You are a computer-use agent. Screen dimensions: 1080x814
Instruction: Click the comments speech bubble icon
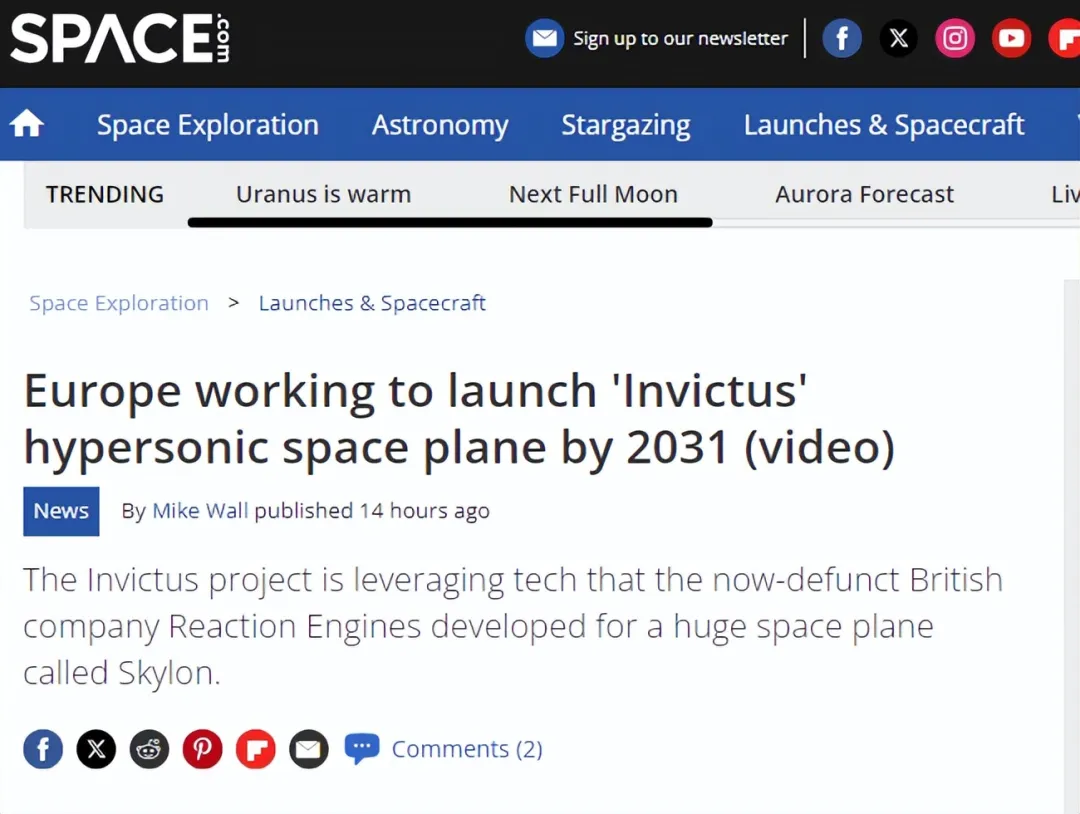click(362, 749)
